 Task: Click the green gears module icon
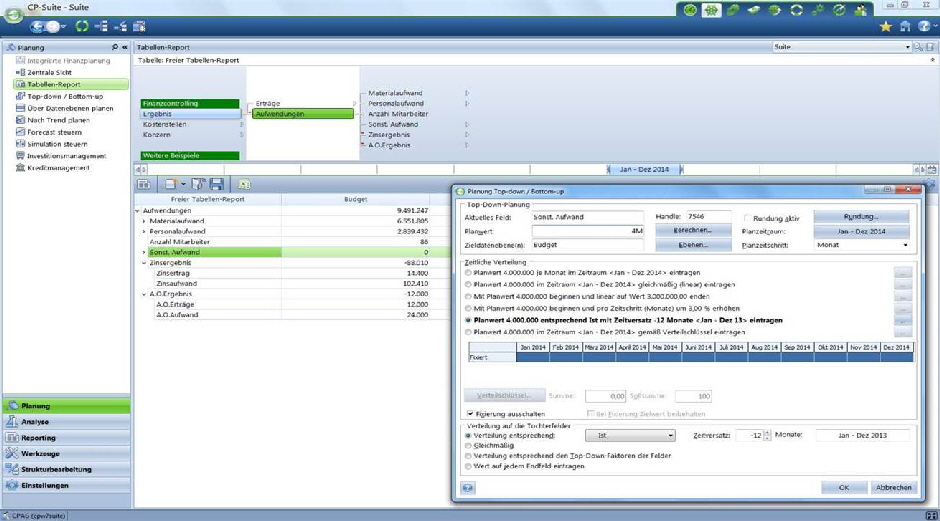[818, 10]
